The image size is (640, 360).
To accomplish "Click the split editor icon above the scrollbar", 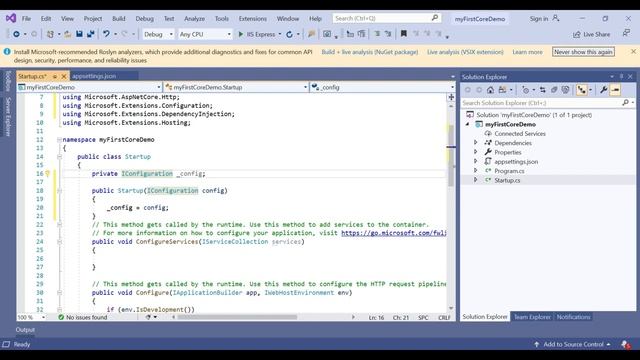I will (451, 97).
